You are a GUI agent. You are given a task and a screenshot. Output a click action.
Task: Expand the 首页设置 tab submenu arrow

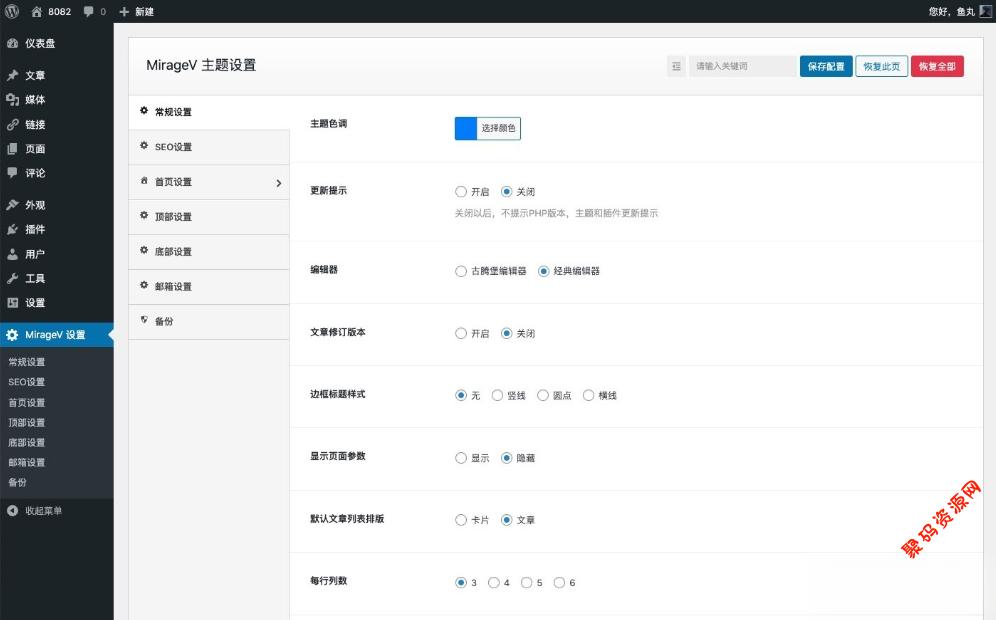click(x=278, y=183)
